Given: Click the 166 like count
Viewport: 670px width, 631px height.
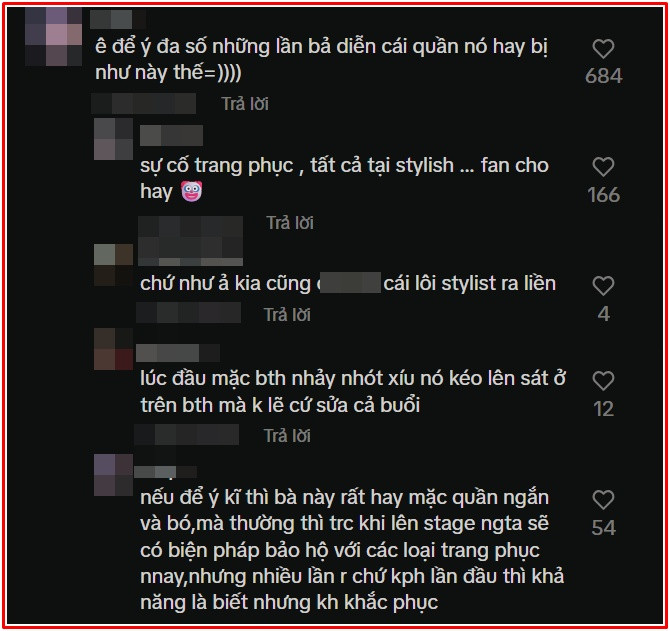Looking at the screenshot, I should (603, 195).
